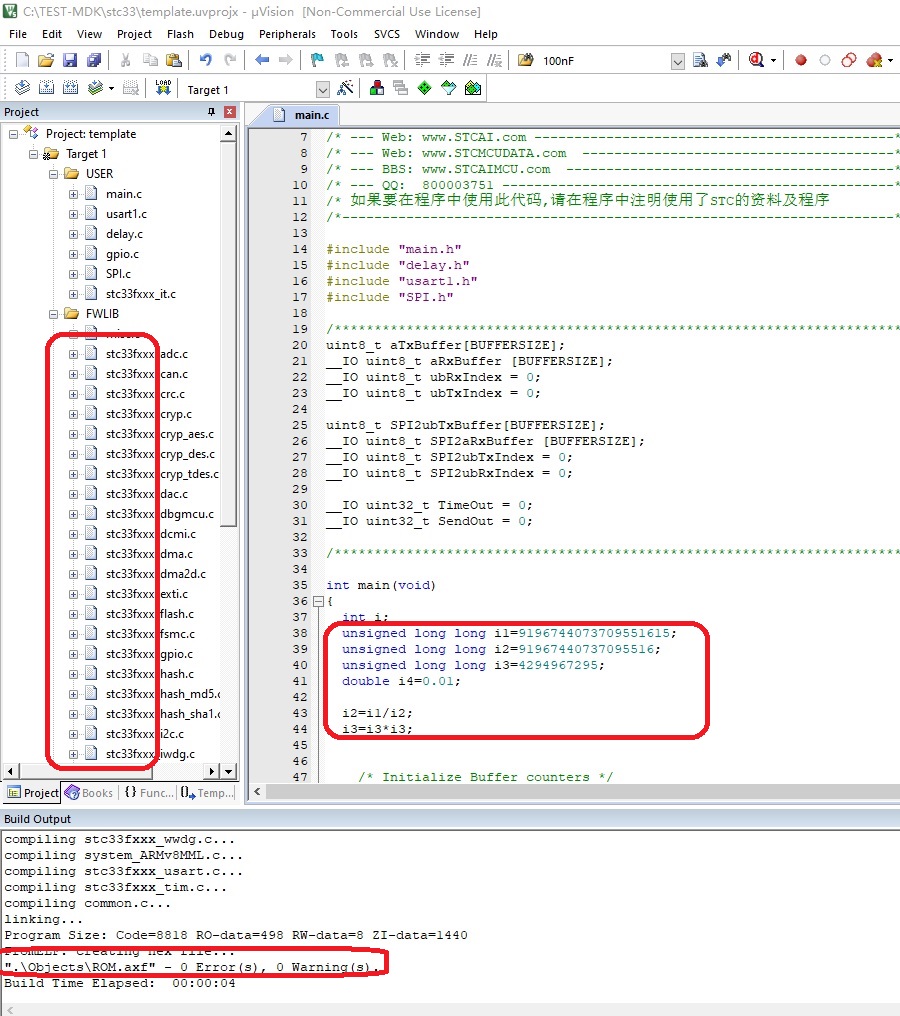Create a new file from the toolbar

coord(22,60)
